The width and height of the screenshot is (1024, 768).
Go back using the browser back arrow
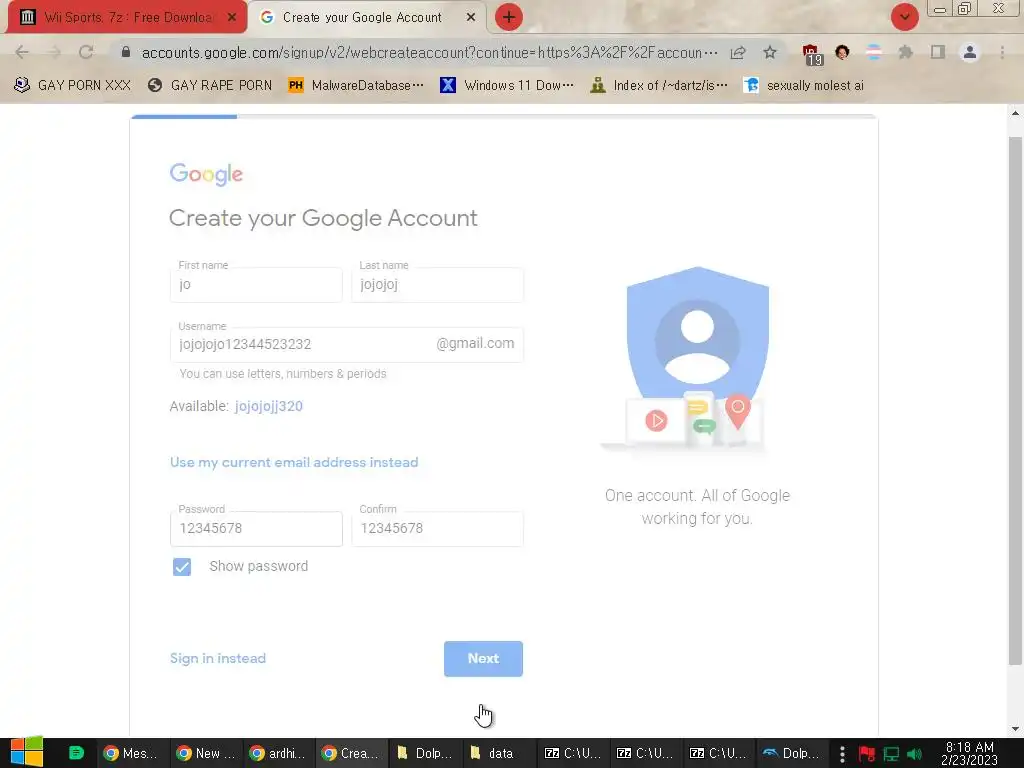pyautogui.click(x=22, y=52)
